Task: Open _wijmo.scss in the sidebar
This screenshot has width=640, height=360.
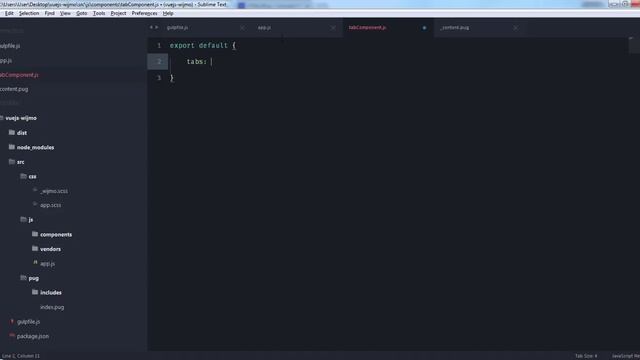Action: click(54, 191)
